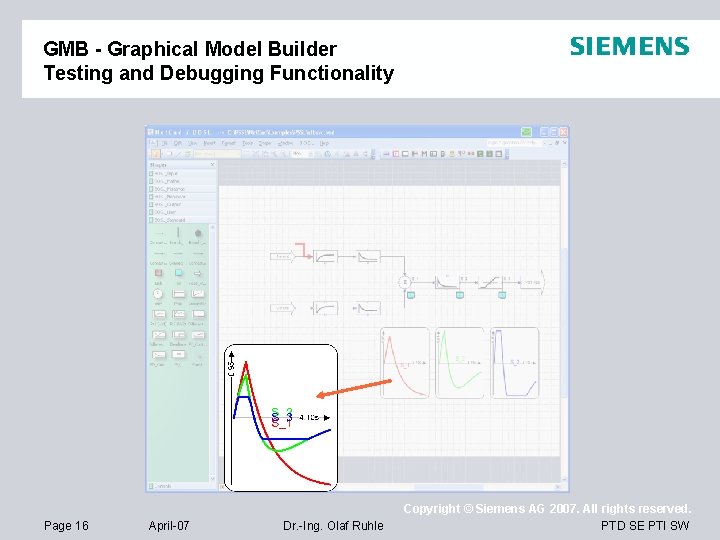Click the teal probe under the summation circle

[411, 295]
